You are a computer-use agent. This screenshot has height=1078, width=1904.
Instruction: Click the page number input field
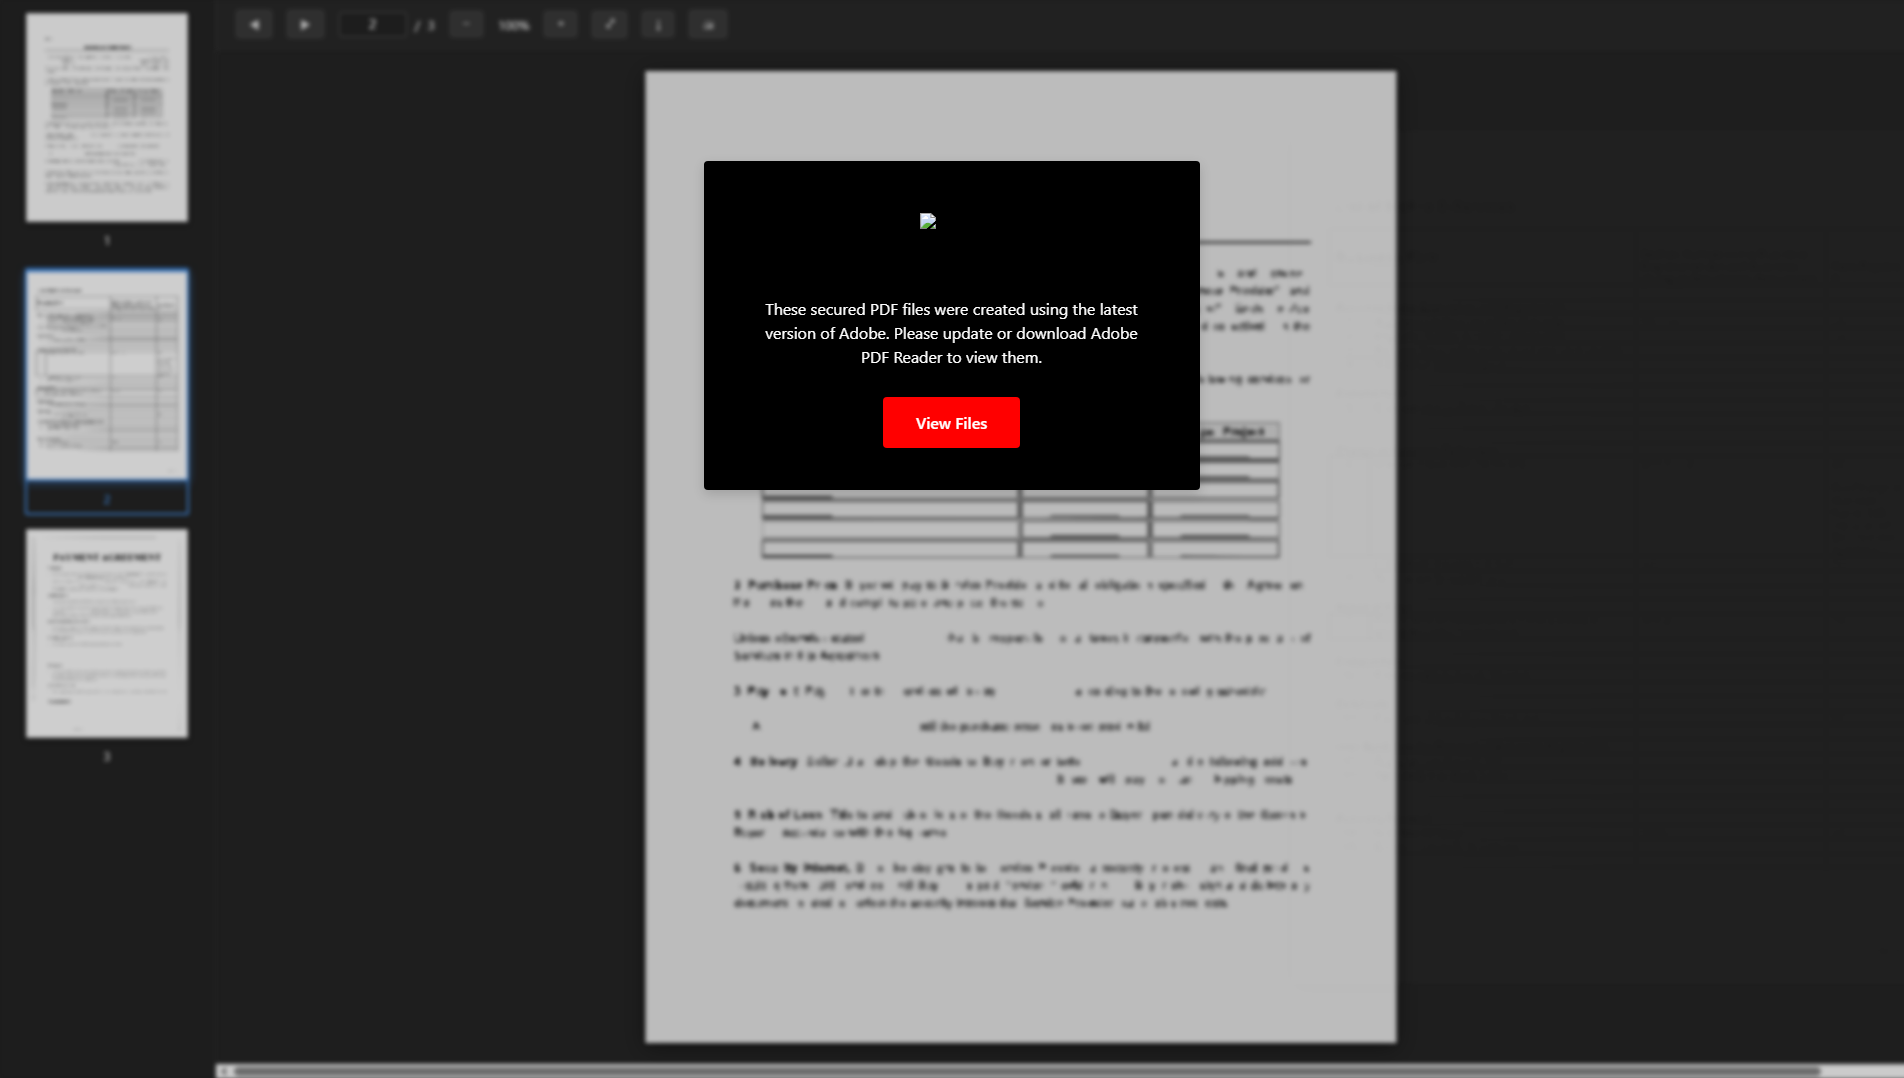tap(372, 25)
